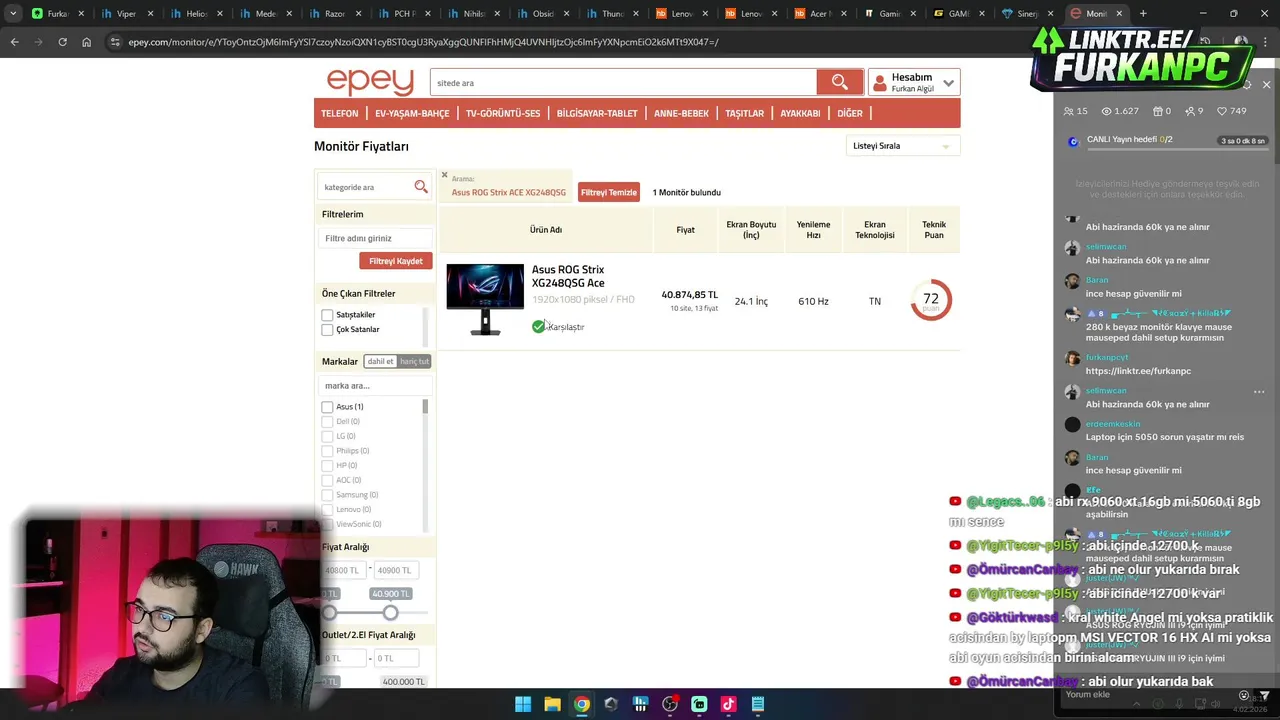Tick the AOC (0) brand checkbox
The height and width of the screenshot is (720, 1280).
tap(327, 480)
